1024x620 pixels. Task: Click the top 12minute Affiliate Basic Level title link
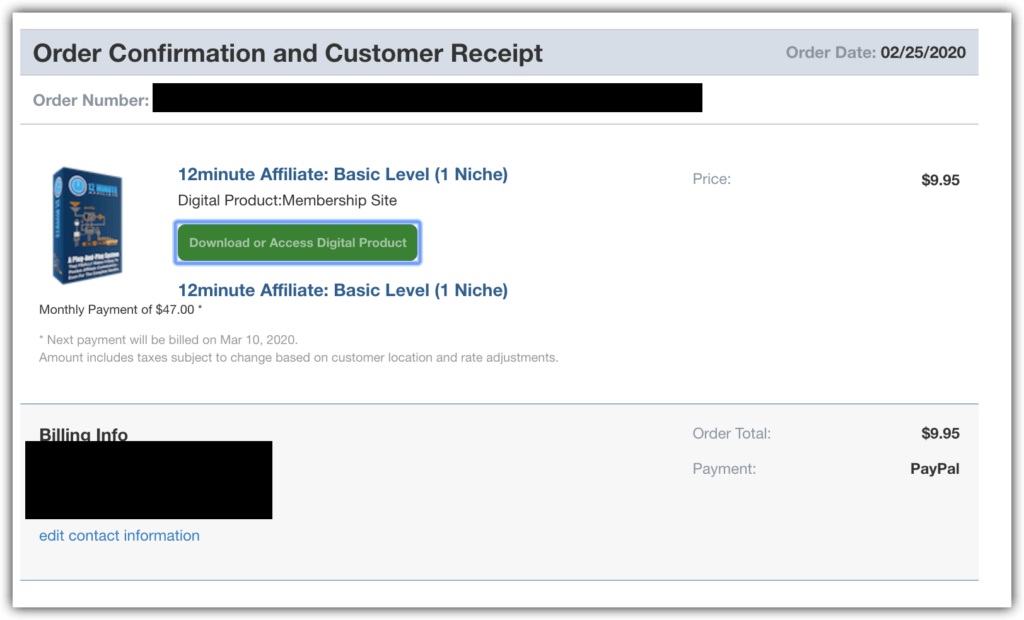[343, 174]
